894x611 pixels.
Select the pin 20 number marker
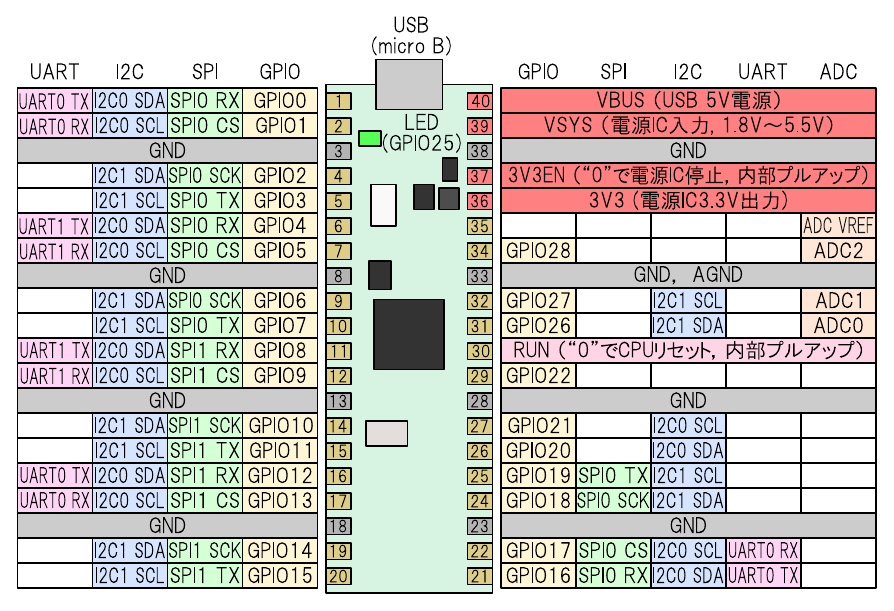(341, 576)
